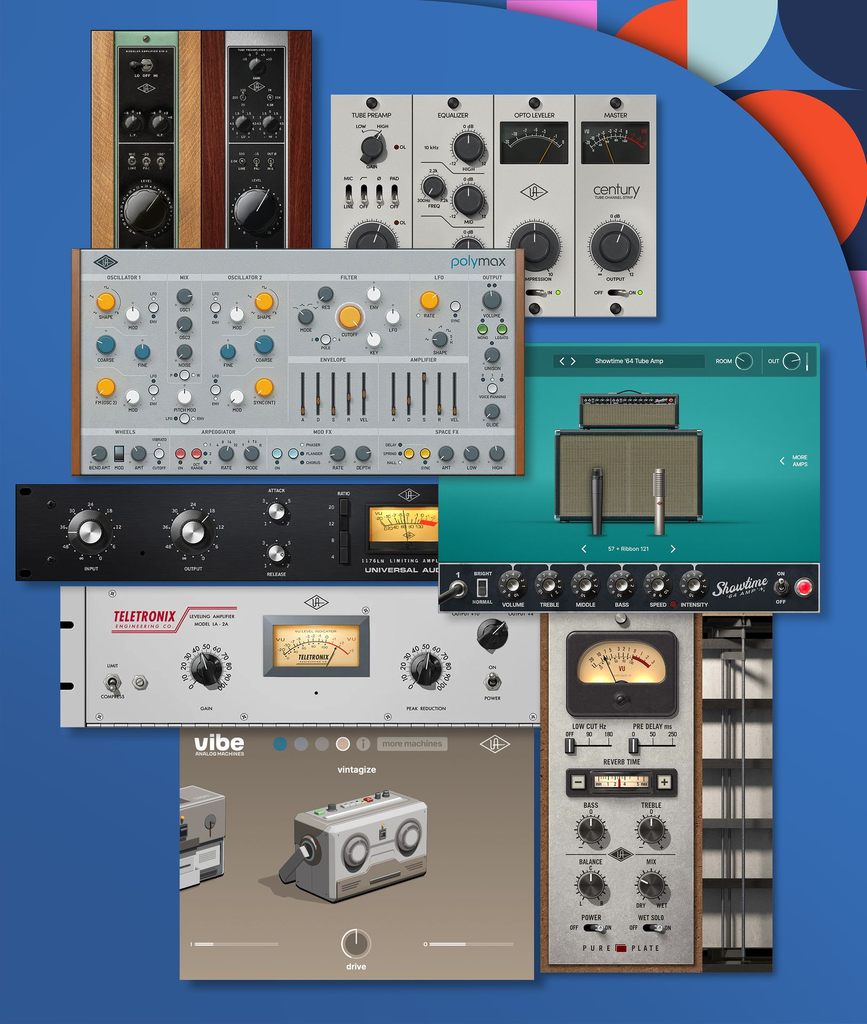
Task: Click the Pure Plate Treble knob
Action: coord(651,831)
